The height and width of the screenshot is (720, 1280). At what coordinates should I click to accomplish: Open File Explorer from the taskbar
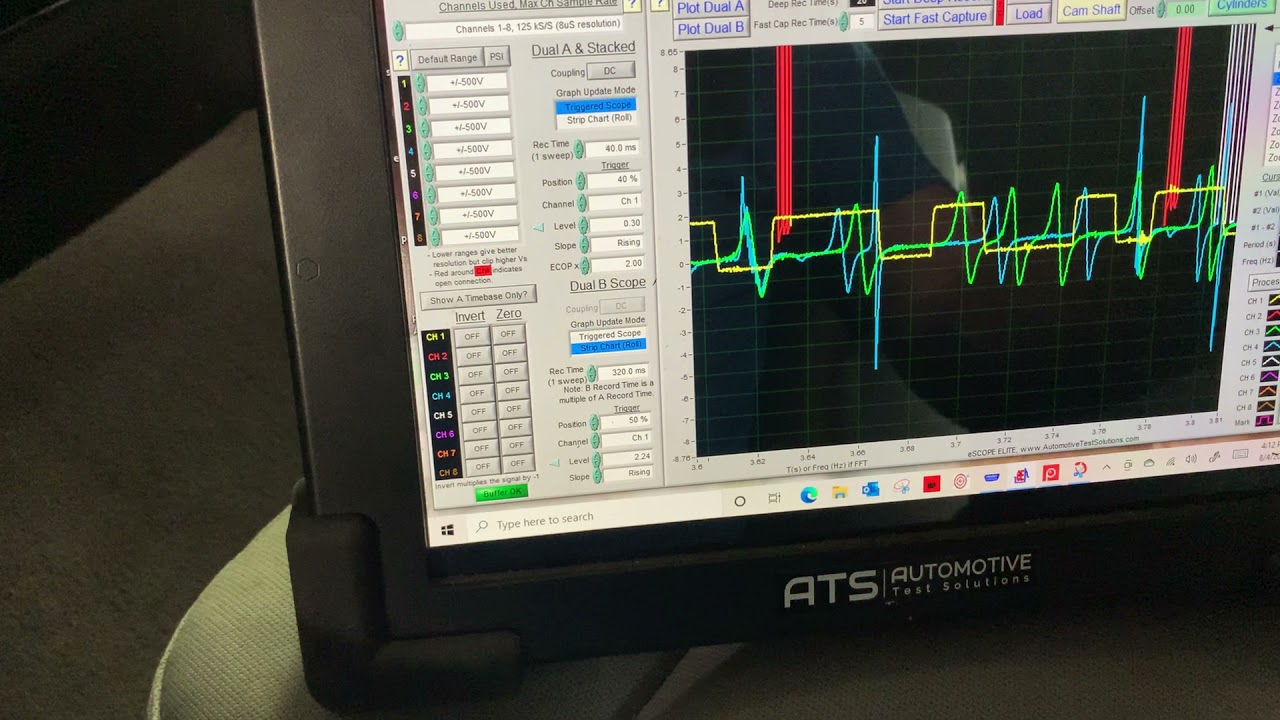pyautogui.click(x=839, y=492)
